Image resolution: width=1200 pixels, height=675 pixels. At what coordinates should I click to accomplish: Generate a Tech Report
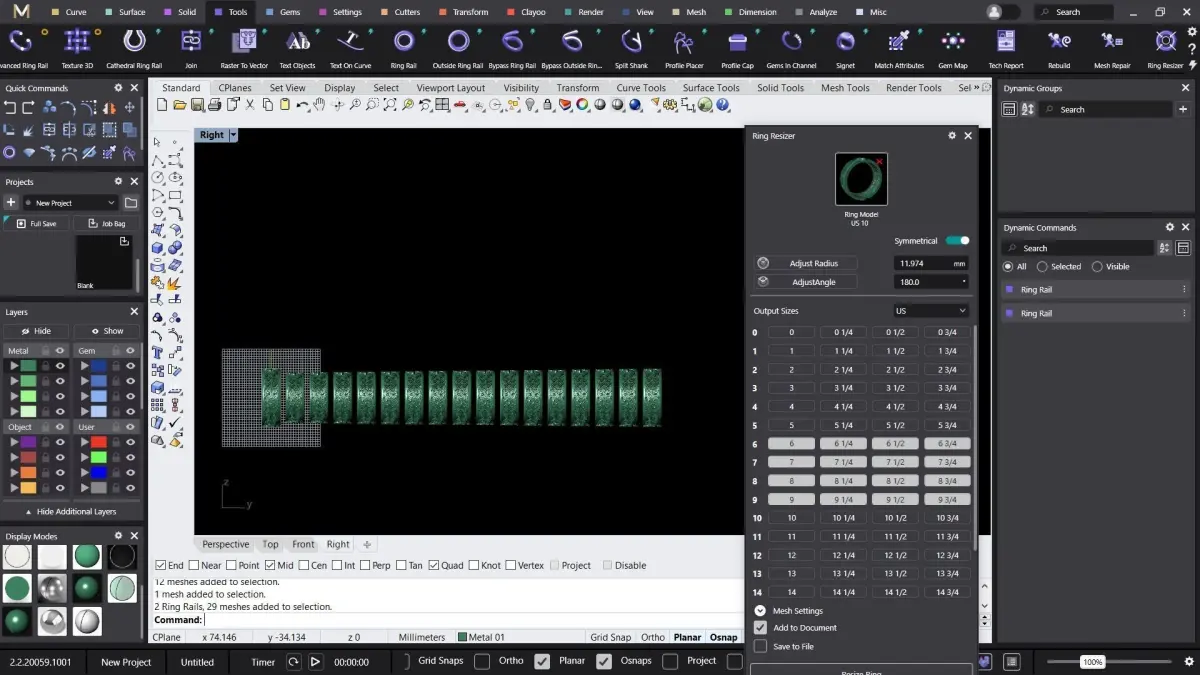tap(1006, 47)
